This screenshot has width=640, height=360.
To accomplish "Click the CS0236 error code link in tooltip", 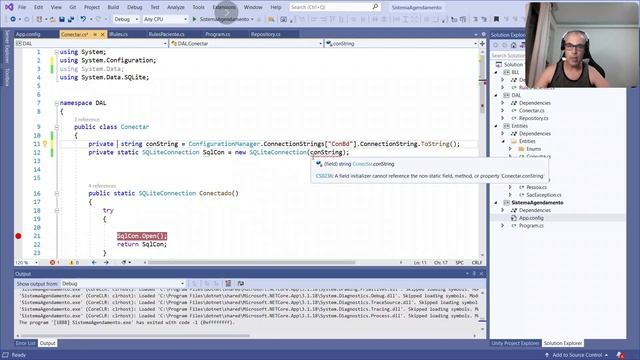I will (324, 176).
